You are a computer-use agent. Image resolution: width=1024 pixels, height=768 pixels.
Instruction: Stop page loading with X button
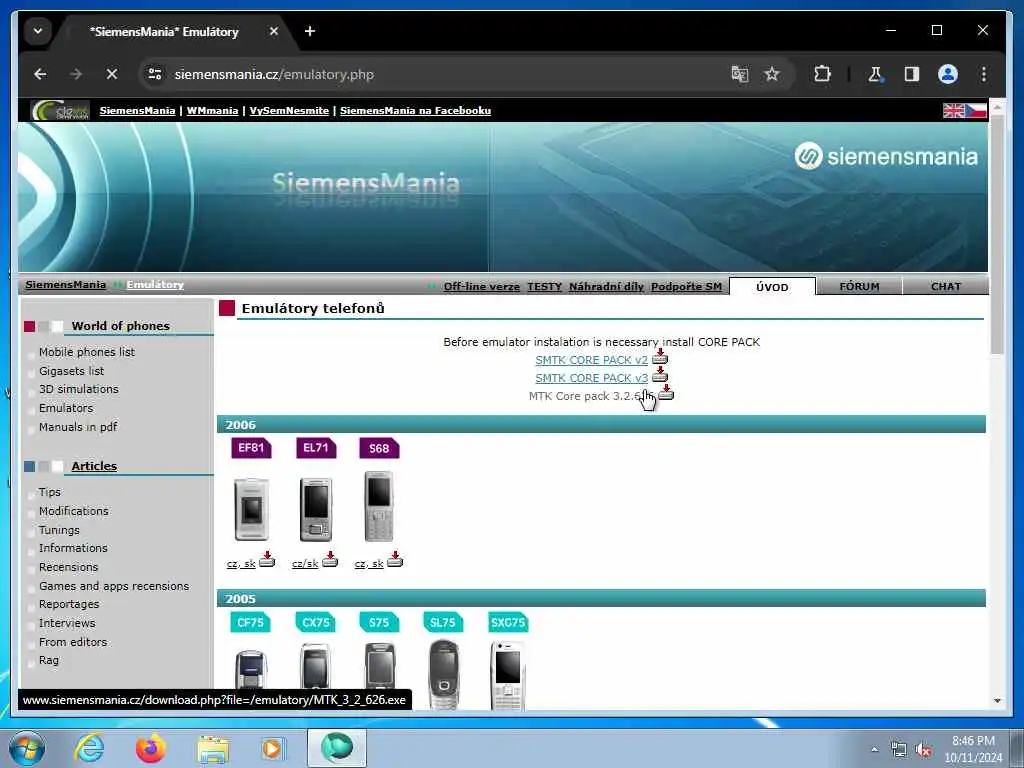pos(112,74)
